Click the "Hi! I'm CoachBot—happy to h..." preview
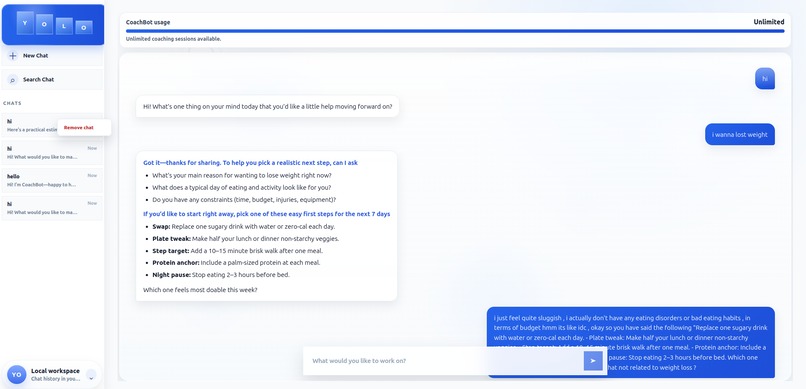 tap(41, 184)
